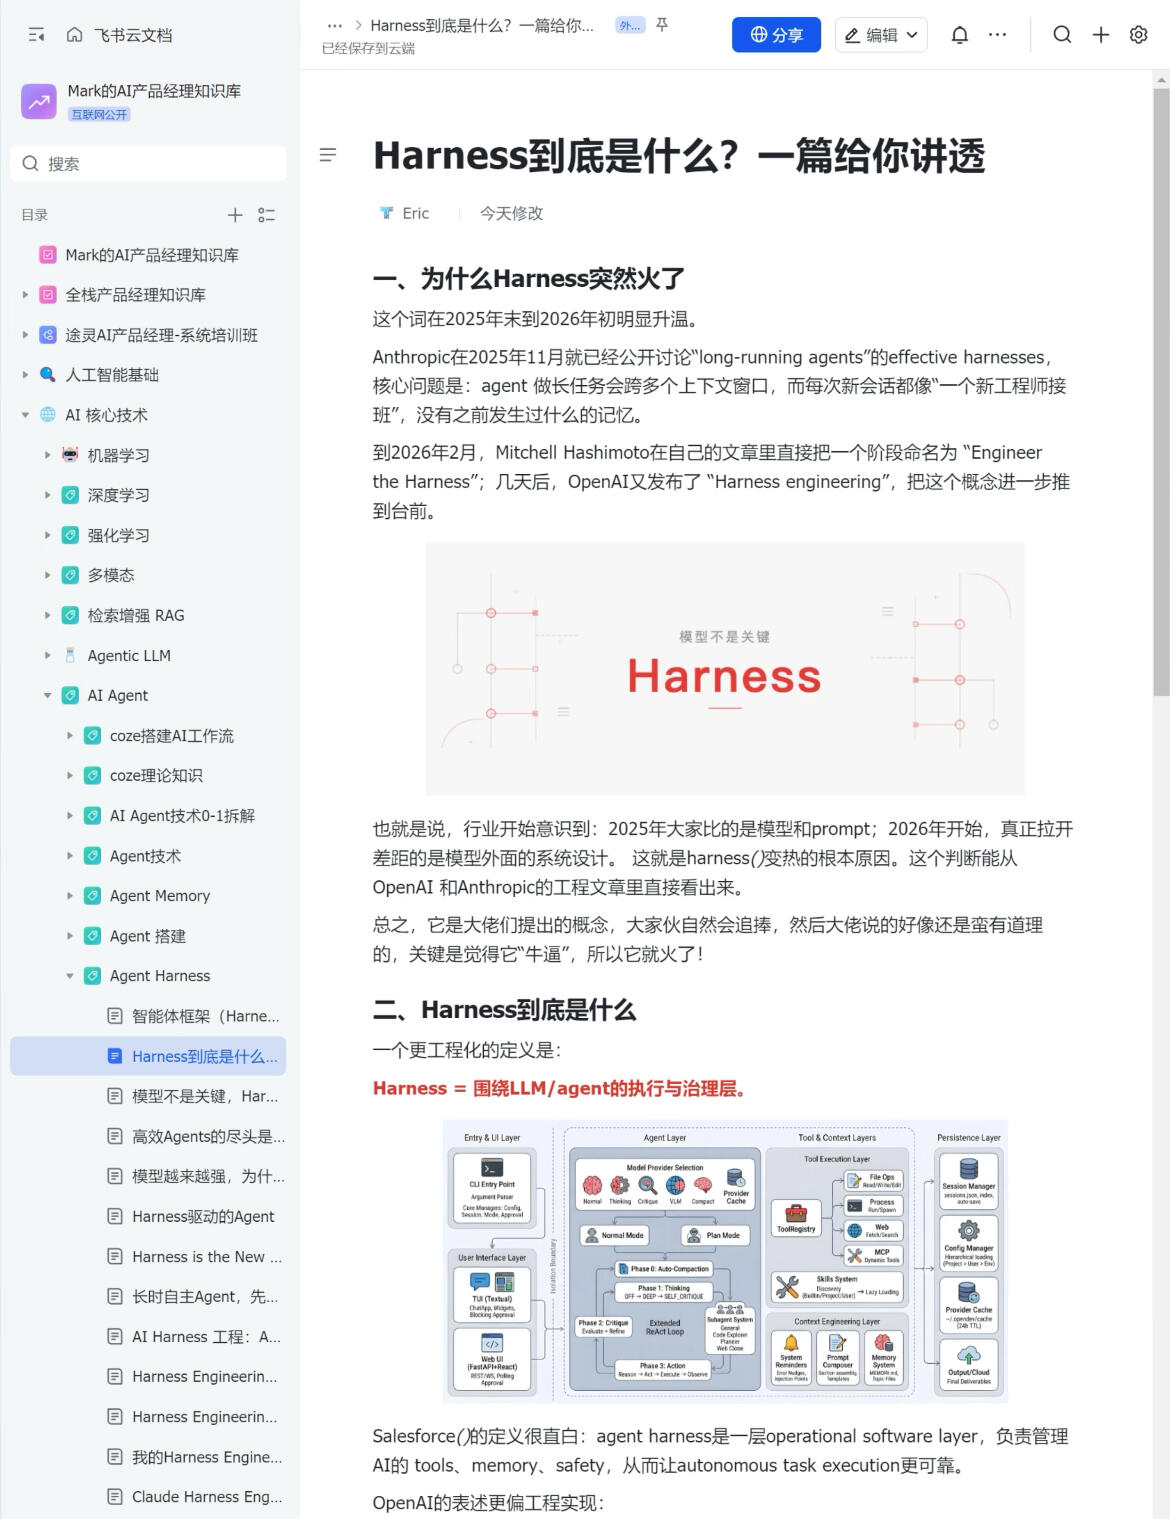Click the author name Eric
Viewport: 1170px width, 1519px height.
pyautogui.click(x=416, y=213)
